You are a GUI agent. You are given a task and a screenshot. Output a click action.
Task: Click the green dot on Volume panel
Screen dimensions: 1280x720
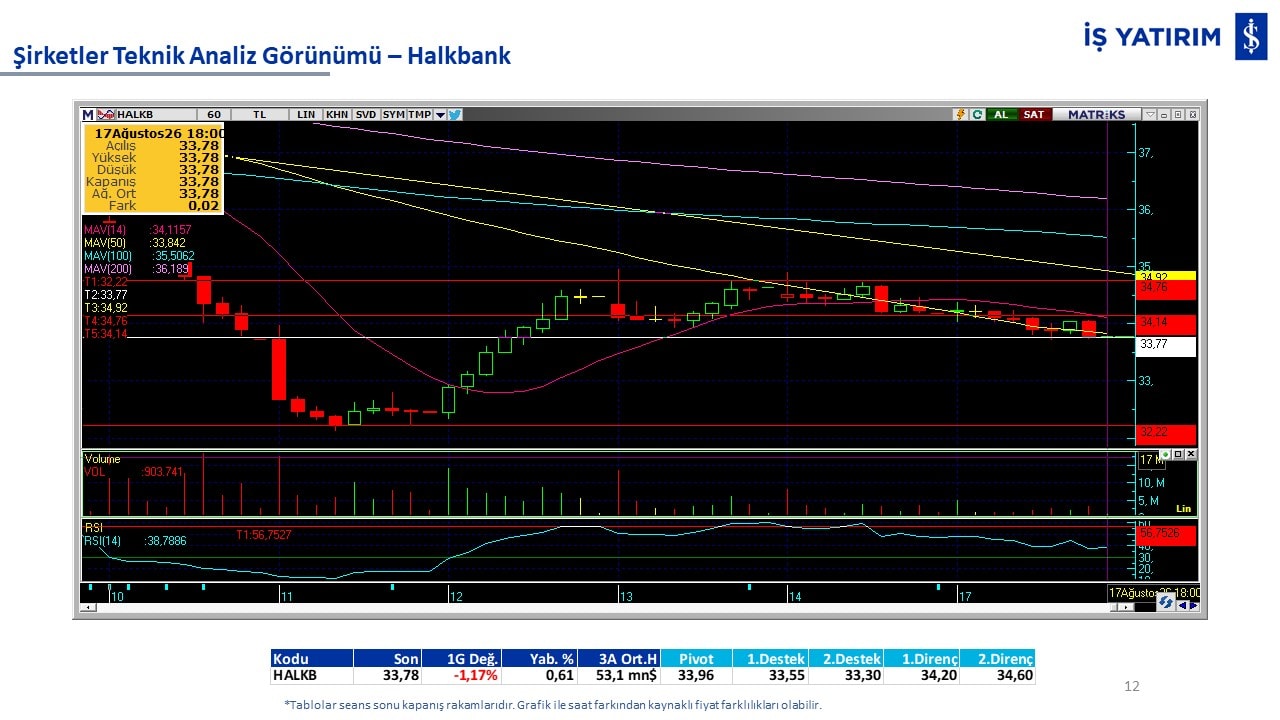pyautogui.click(x=1165, y=454)
